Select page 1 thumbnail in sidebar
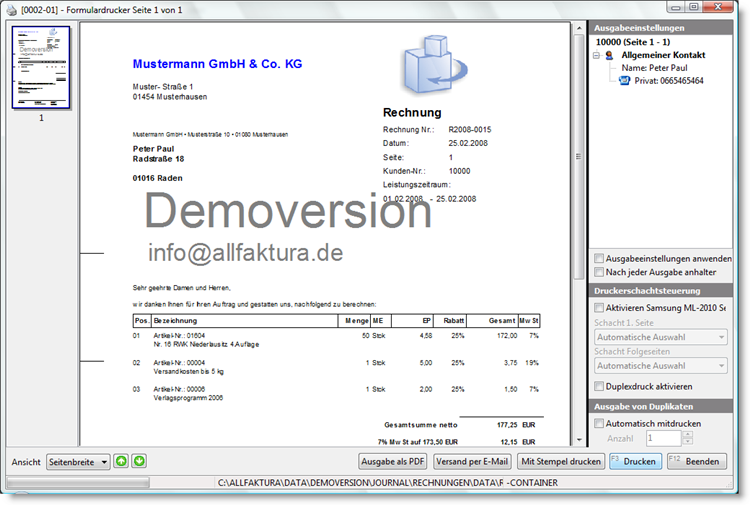This screenshot has width=750, height=505. point(41,67)
